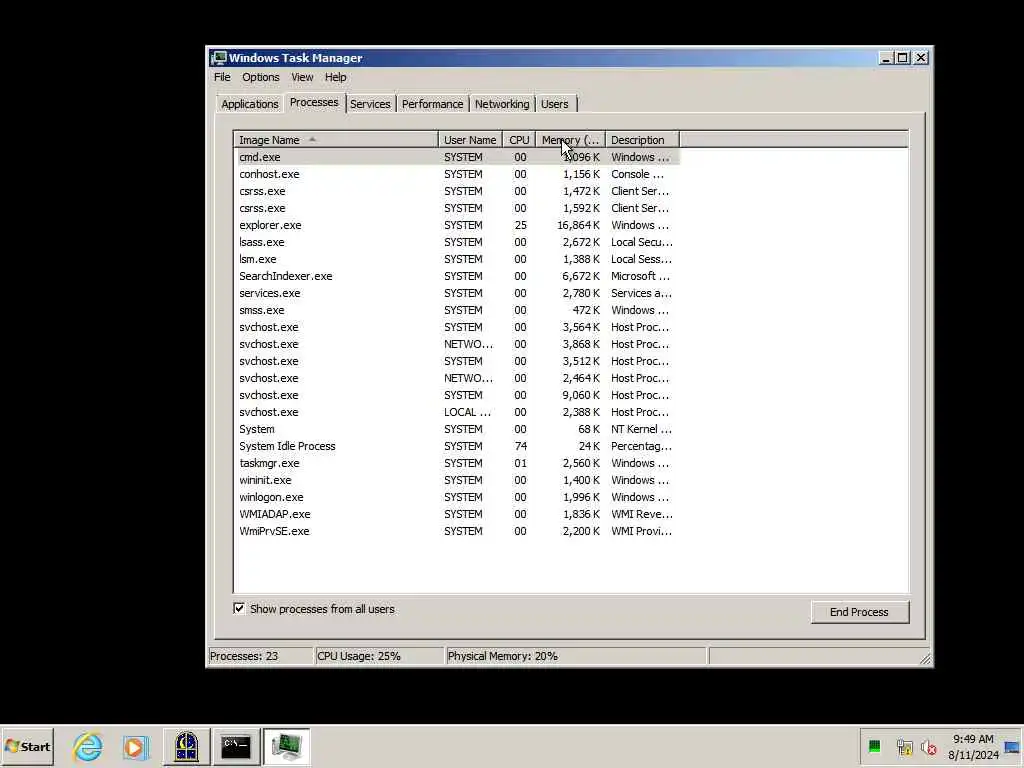Open the Help menu
Screen dimensions: 1024x768
point(336,77)
